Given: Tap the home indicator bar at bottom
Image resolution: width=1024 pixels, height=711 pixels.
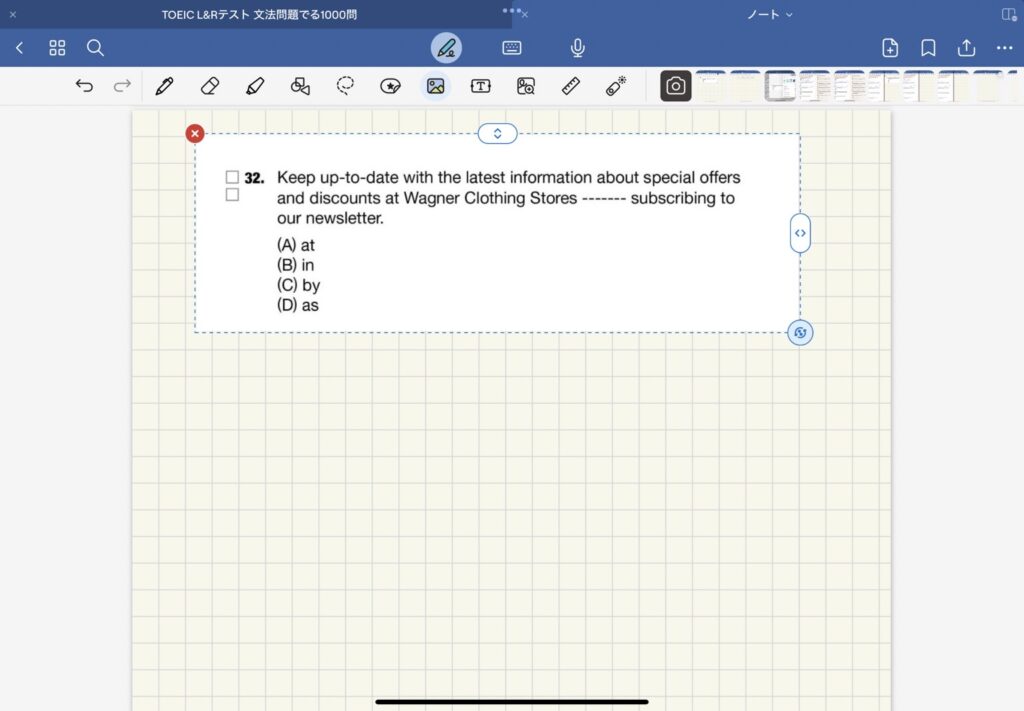Looking at the screenshot, I should (512, 702).
